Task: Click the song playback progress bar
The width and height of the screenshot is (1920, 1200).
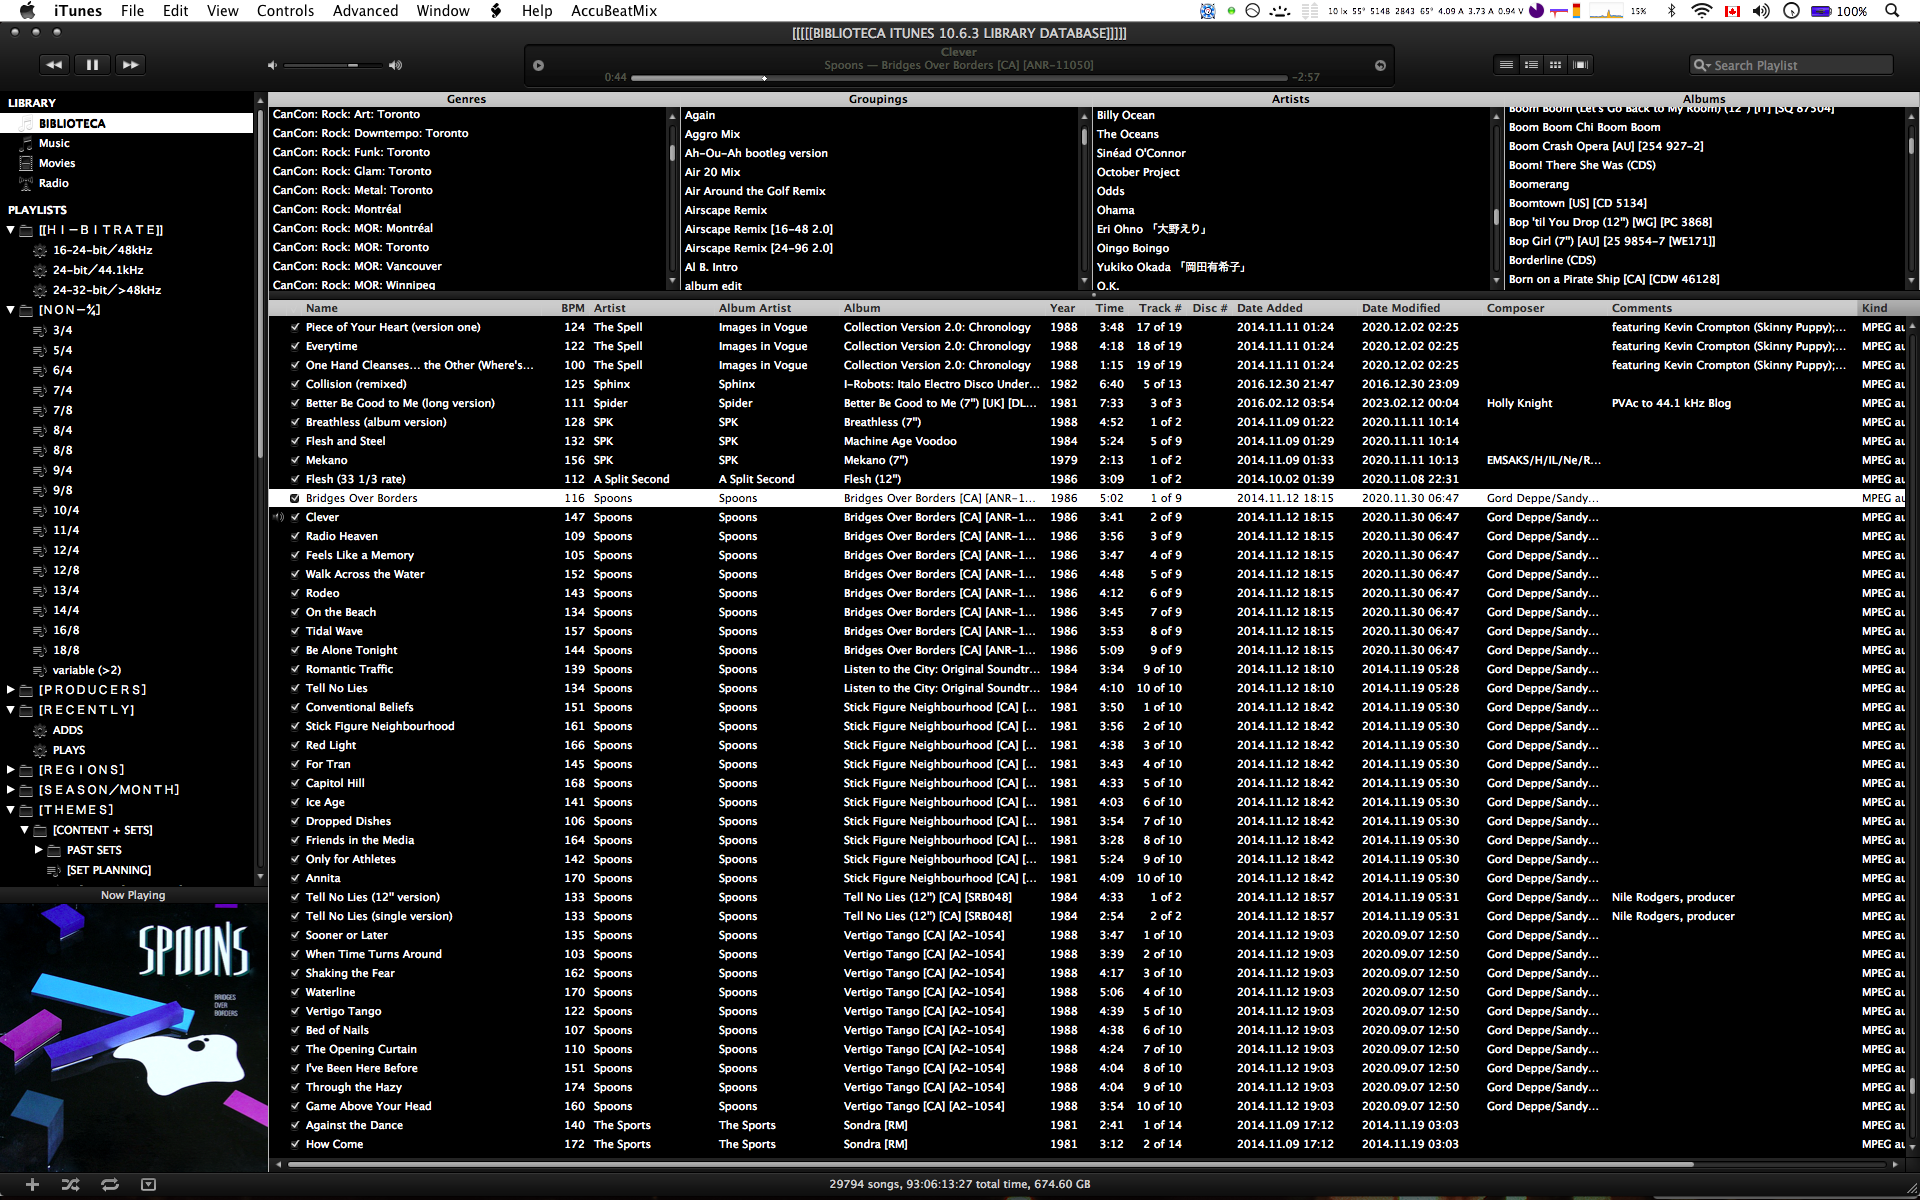Action: tap(959, 77)
